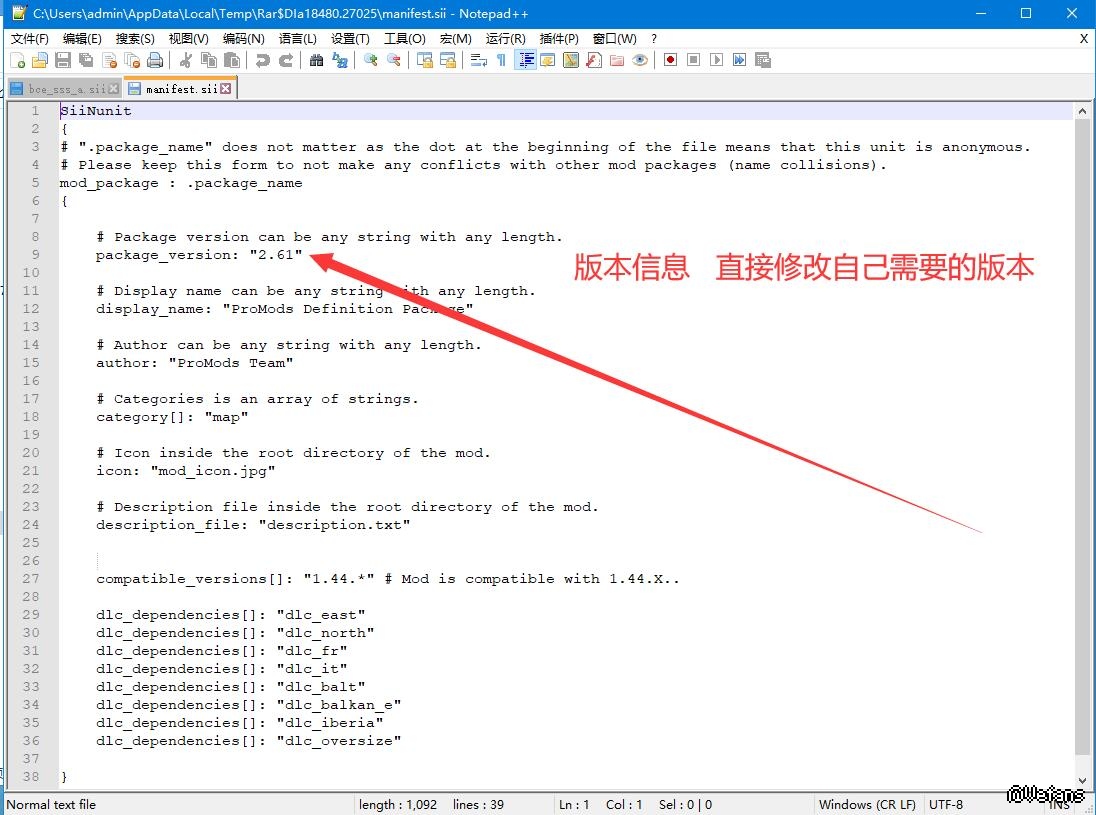Open a file with folder icon
This screenshot has height=815, width=1096.
pyautogui.click(x=40, y=60)
